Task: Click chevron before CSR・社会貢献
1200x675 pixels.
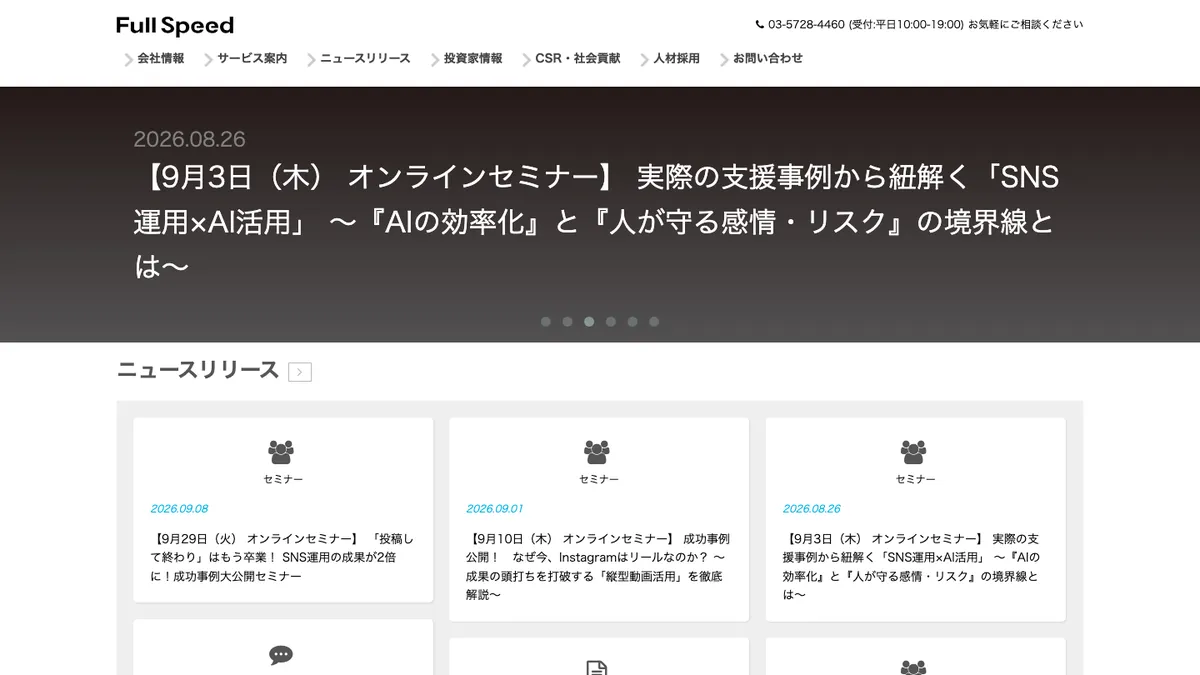Action: tap(526, 60)
